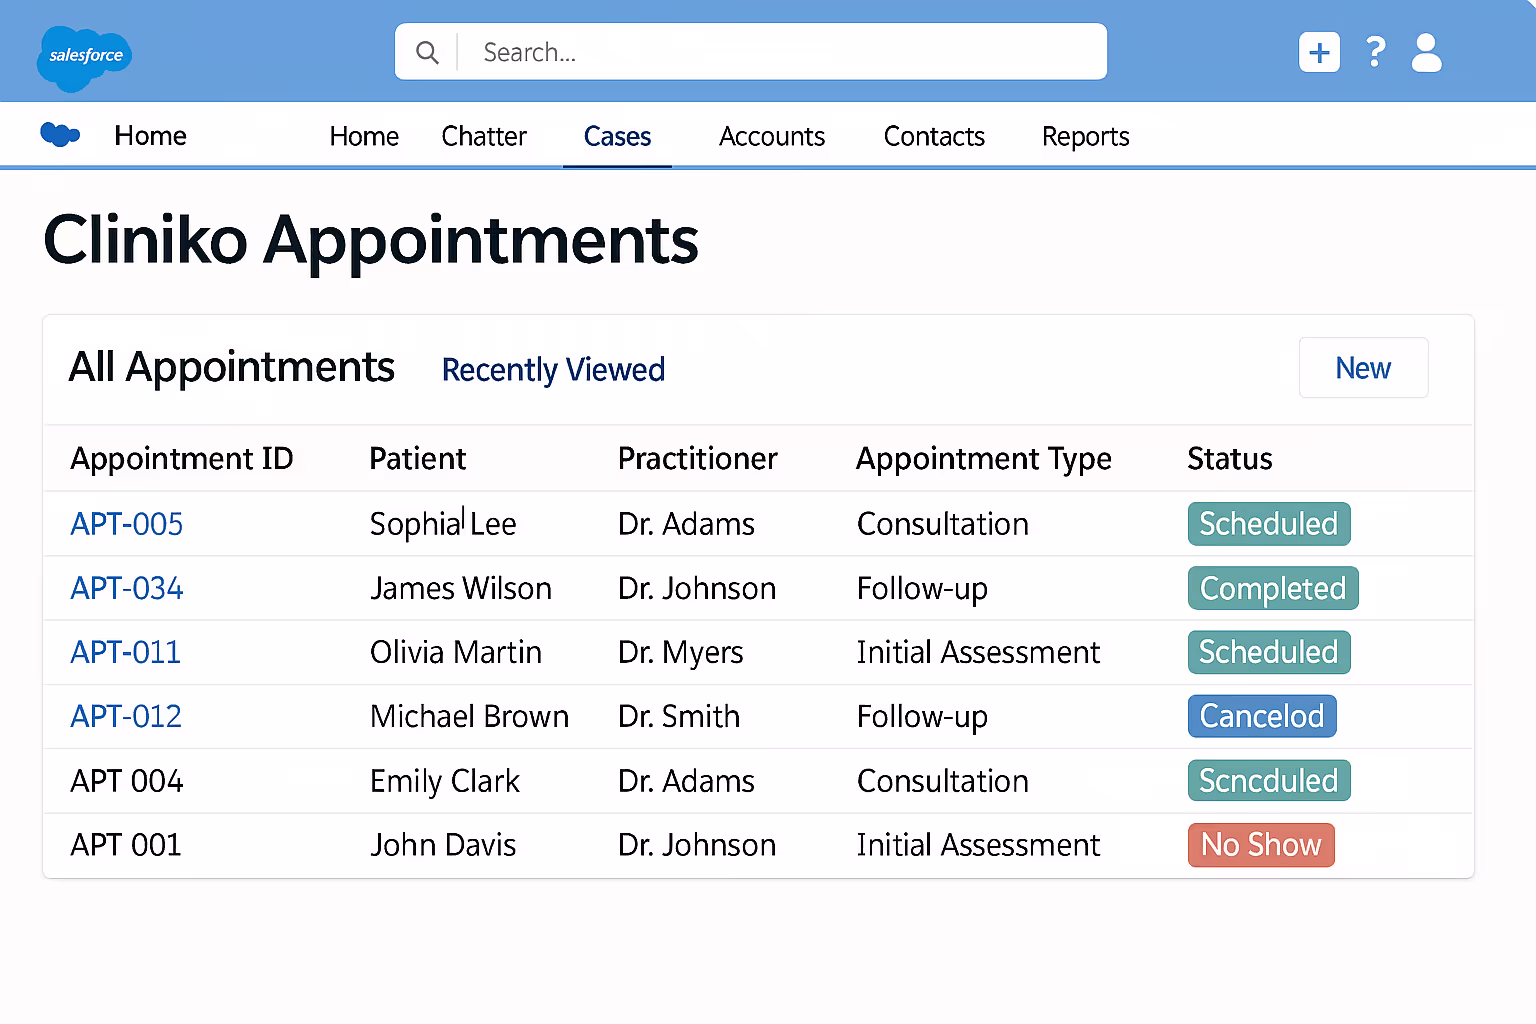Select the APT 004 row ID
Screen dimensions: 1536x1024
127,781
